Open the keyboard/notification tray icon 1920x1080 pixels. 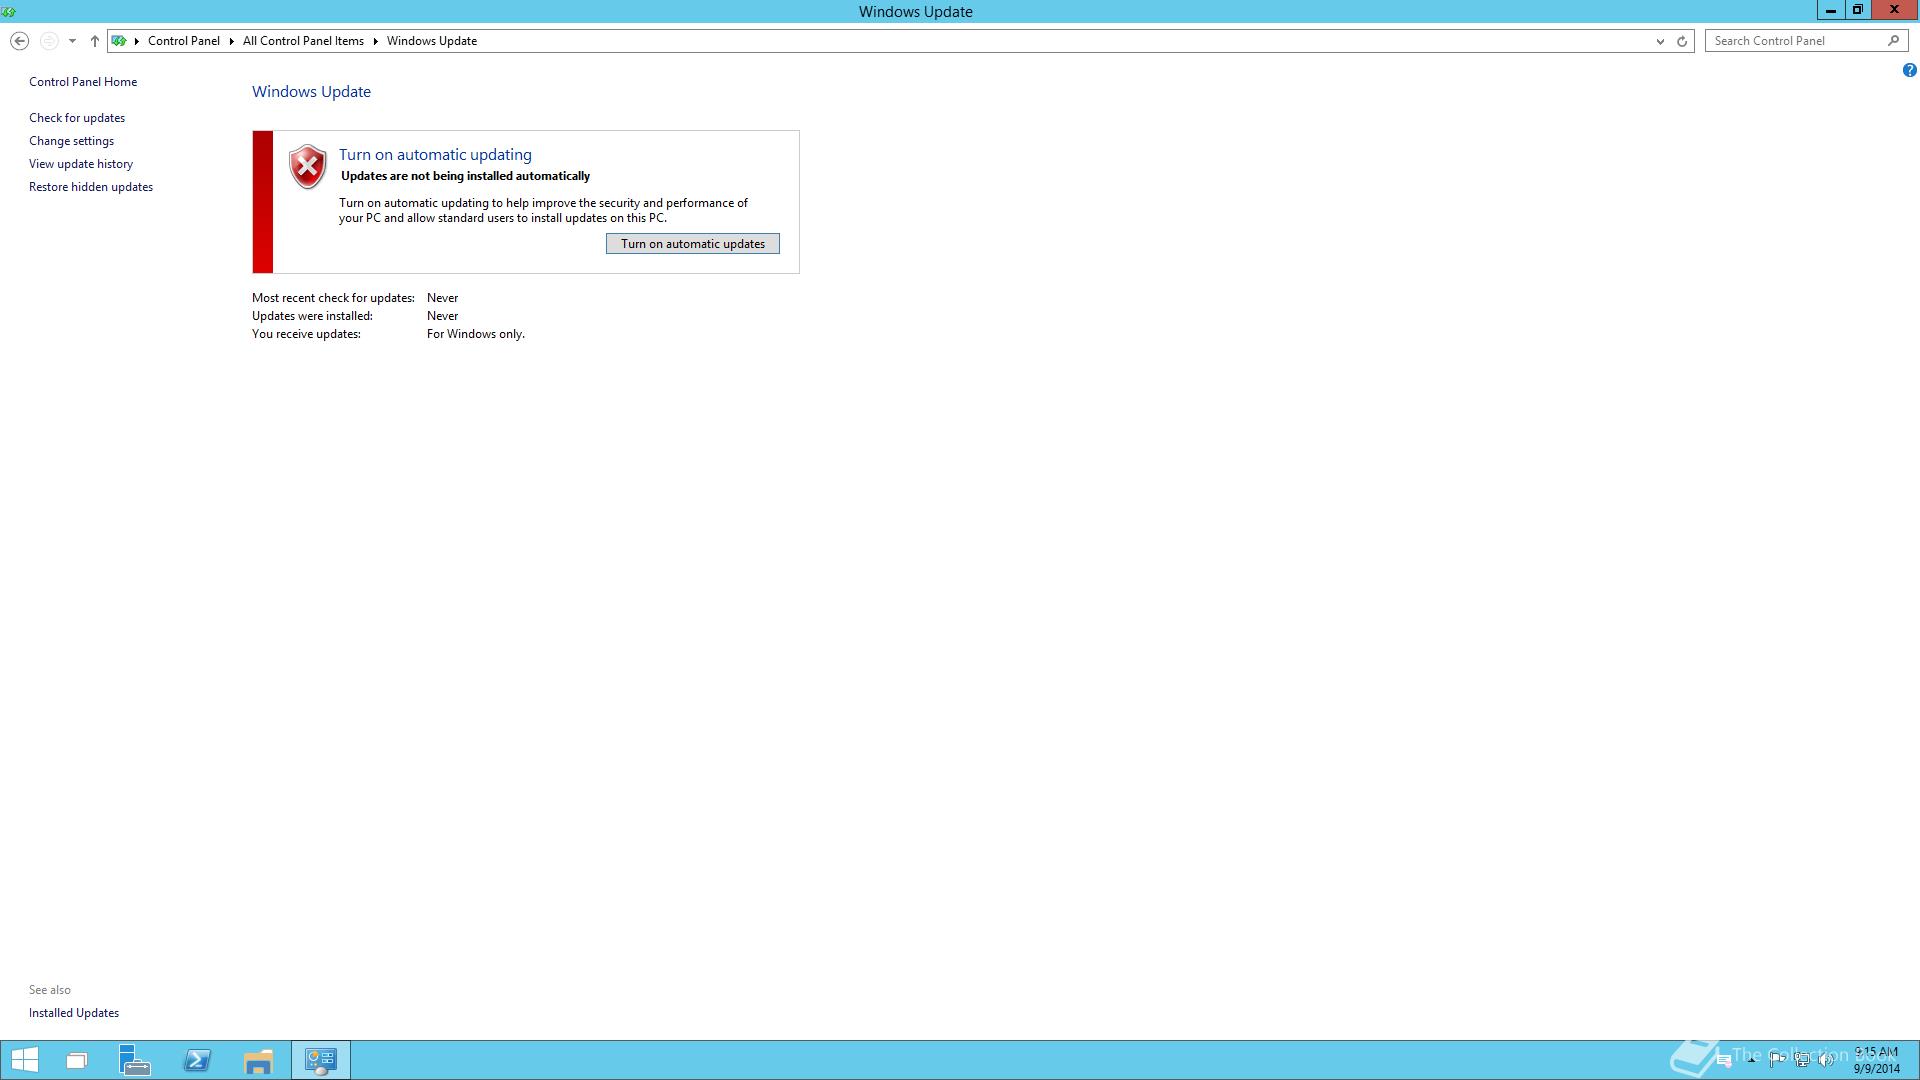tap(1724, 1060)
